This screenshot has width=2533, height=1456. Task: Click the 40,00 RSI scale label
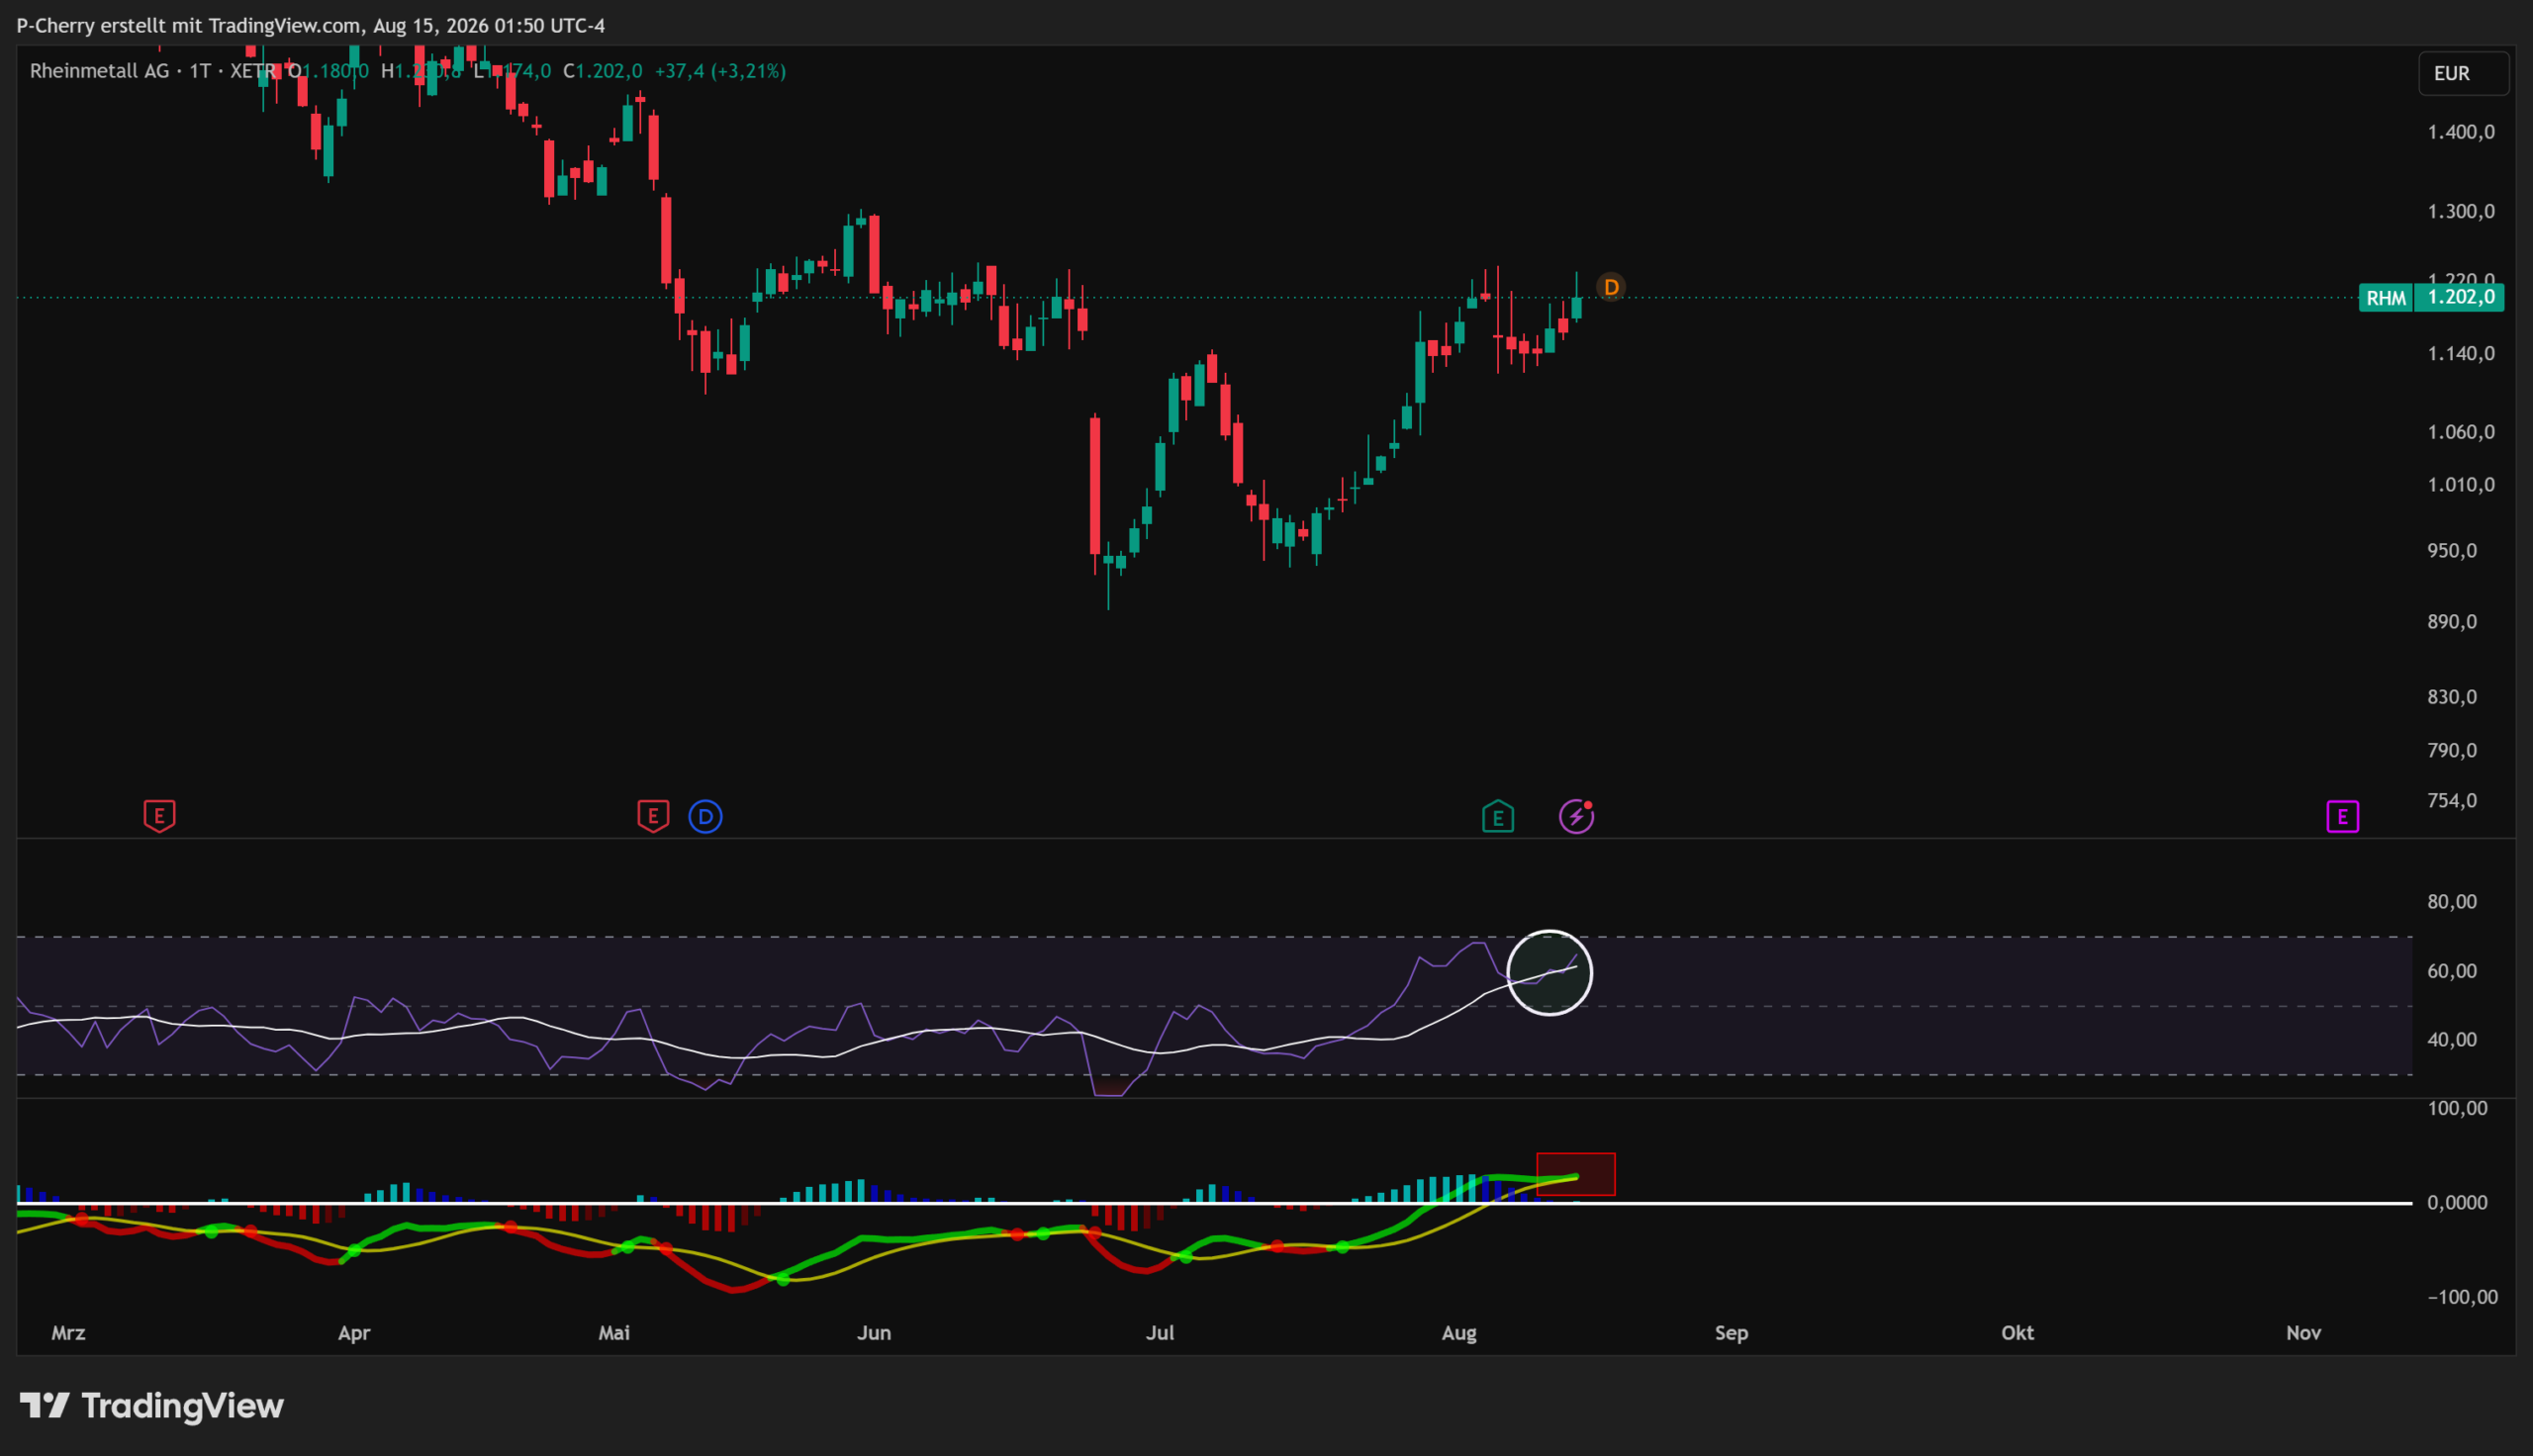[x=2452, y=1040]
